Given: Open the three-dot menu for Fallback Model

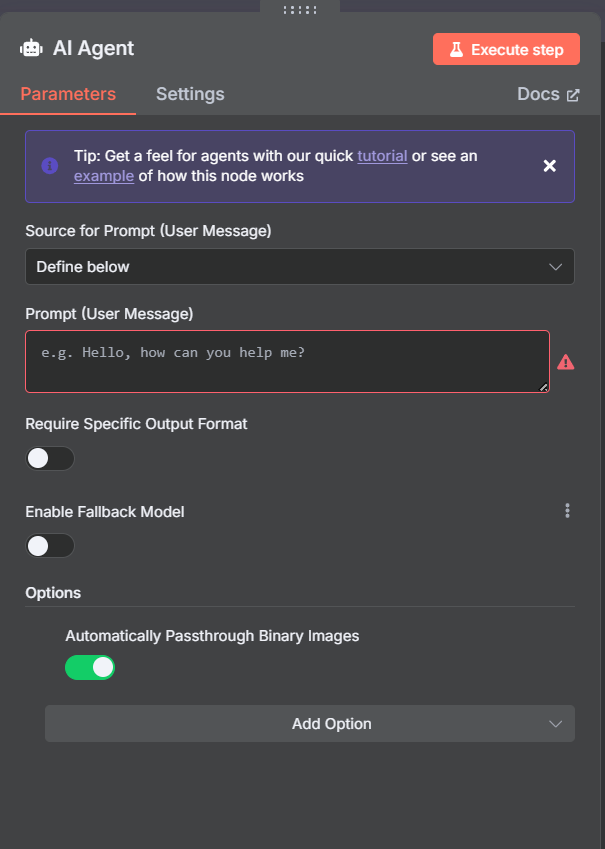Looking at the screenshot, I should click(x=567, y=511).
